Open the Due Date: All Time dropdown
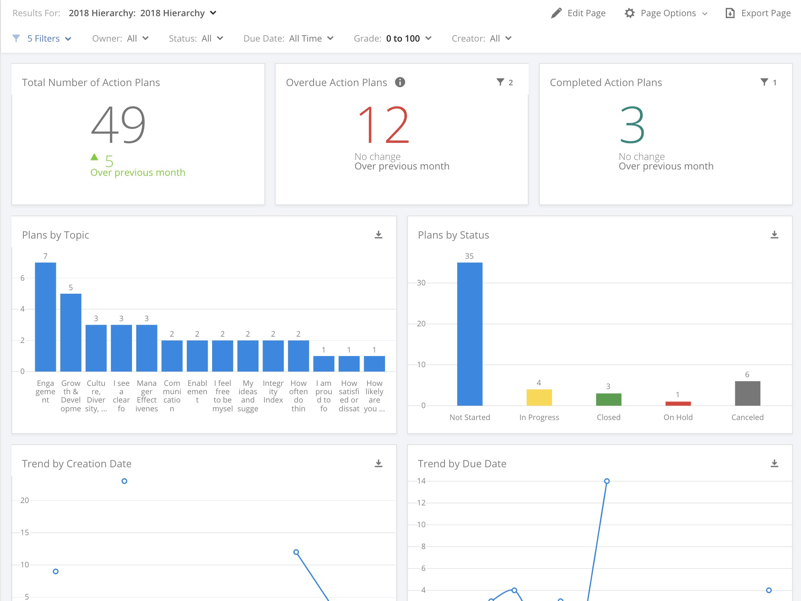 tap(289, 38)
